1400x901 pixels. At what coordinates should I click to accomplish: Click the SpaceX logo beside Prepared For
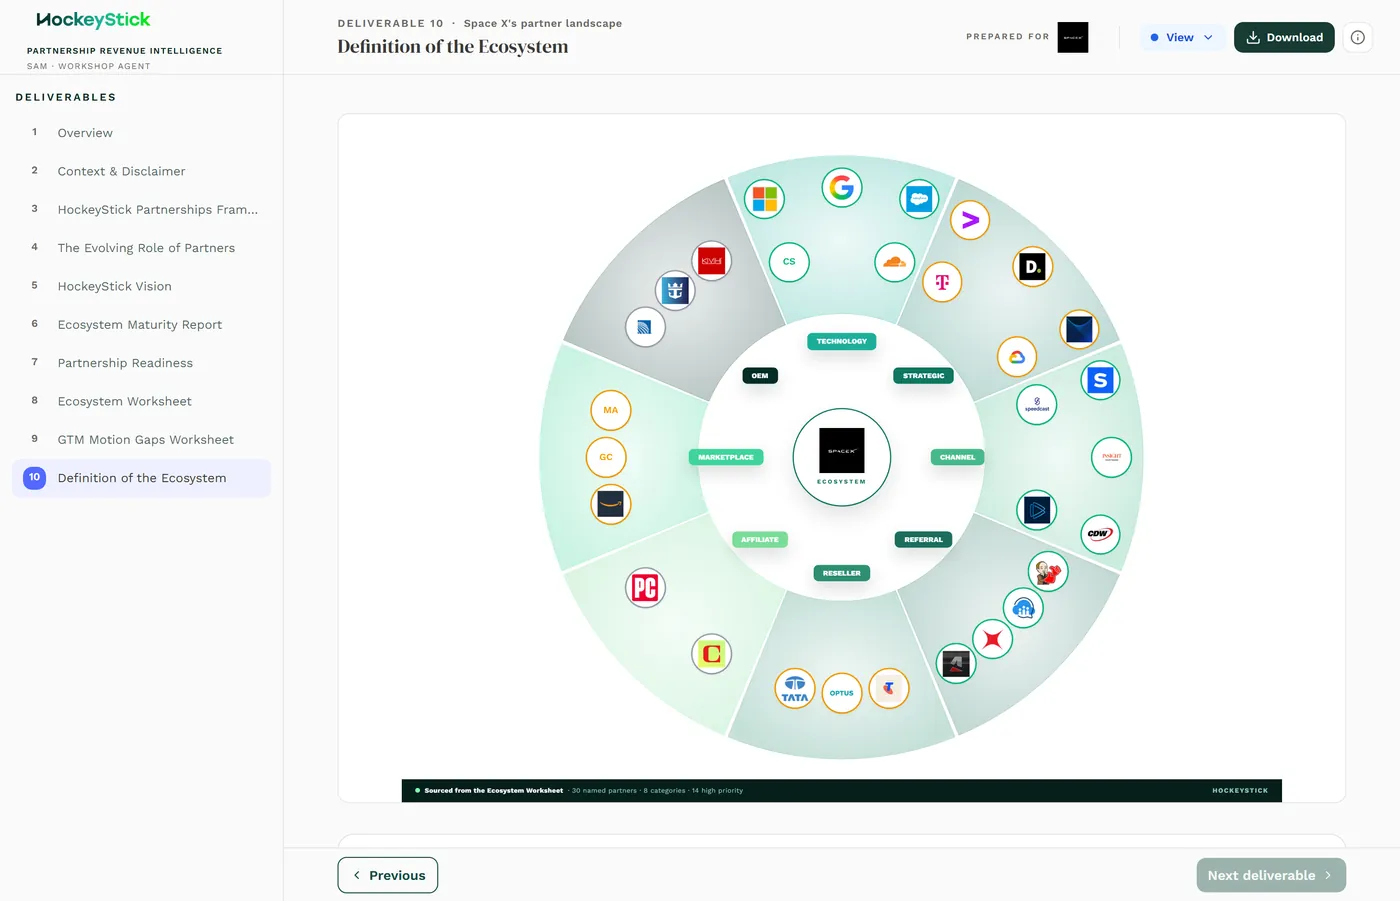[x=1073, y=37]
